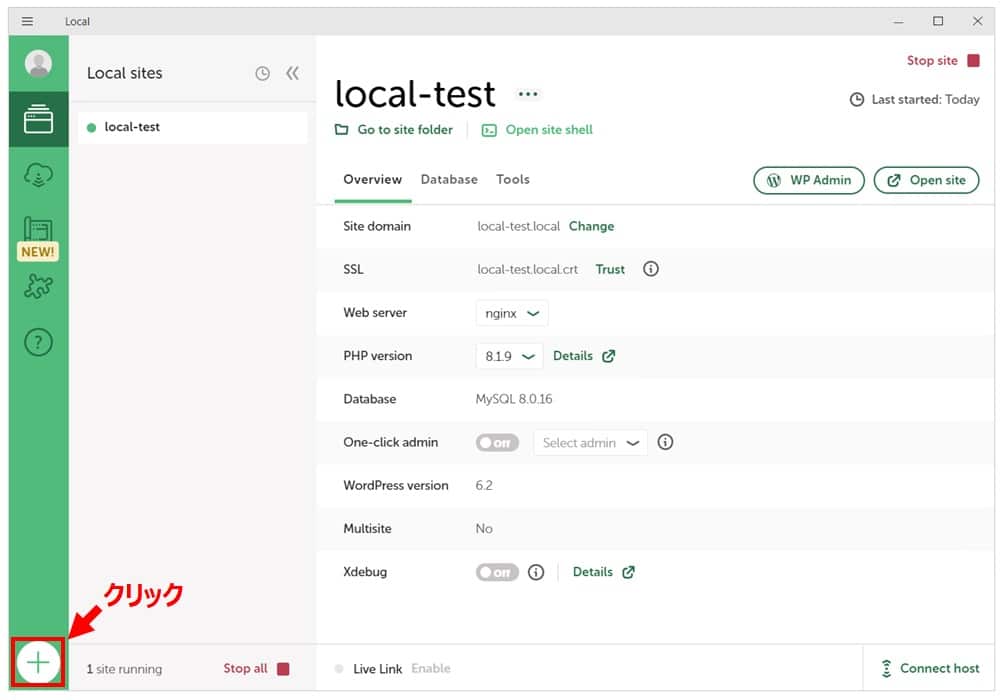The height and width of the screenshot is (700, 1000).
Task: Sort sites using the clock icon
Action: tap(262, 73)
